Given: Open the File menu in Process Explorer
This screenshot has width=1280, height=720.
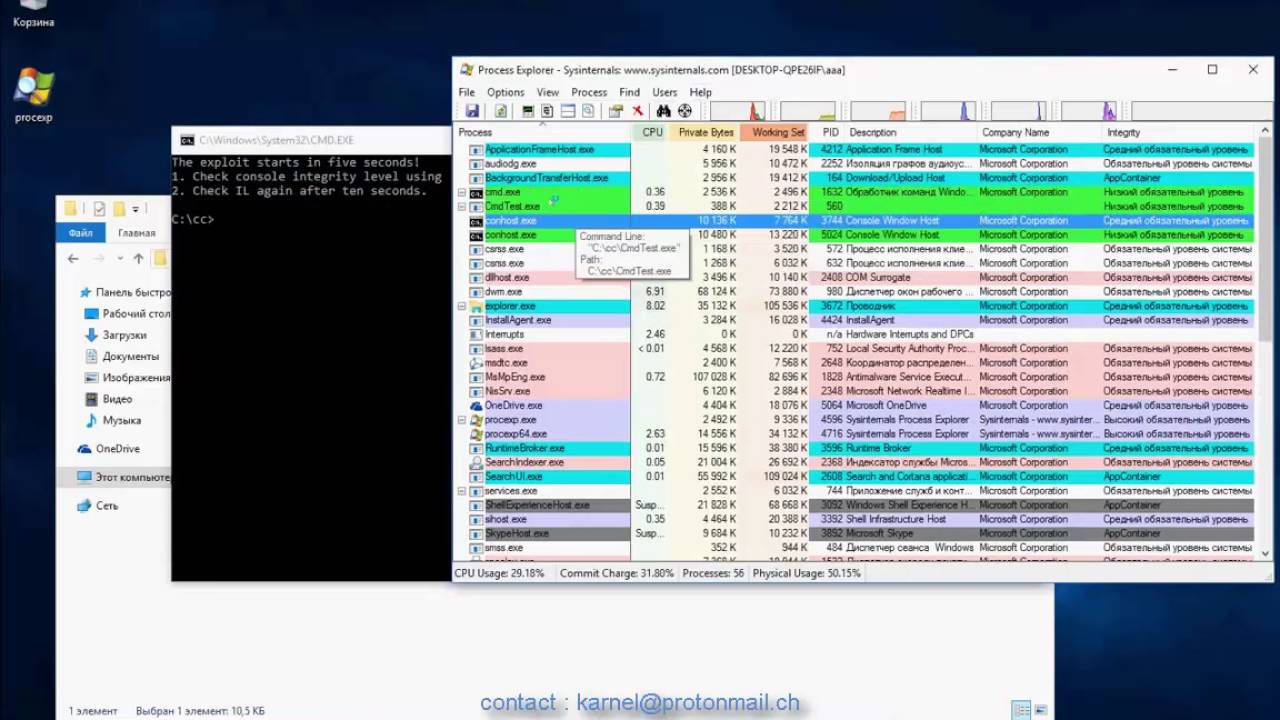Looking at the screenshot, I should pos(467,92).
